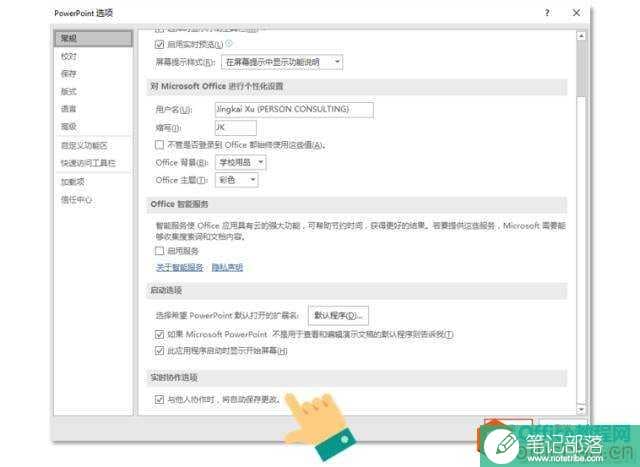The height and width of the screenshot is (467, 640).
Task: Open the 高级 options category
Action: pyautogui.click(x=69, y=127)
